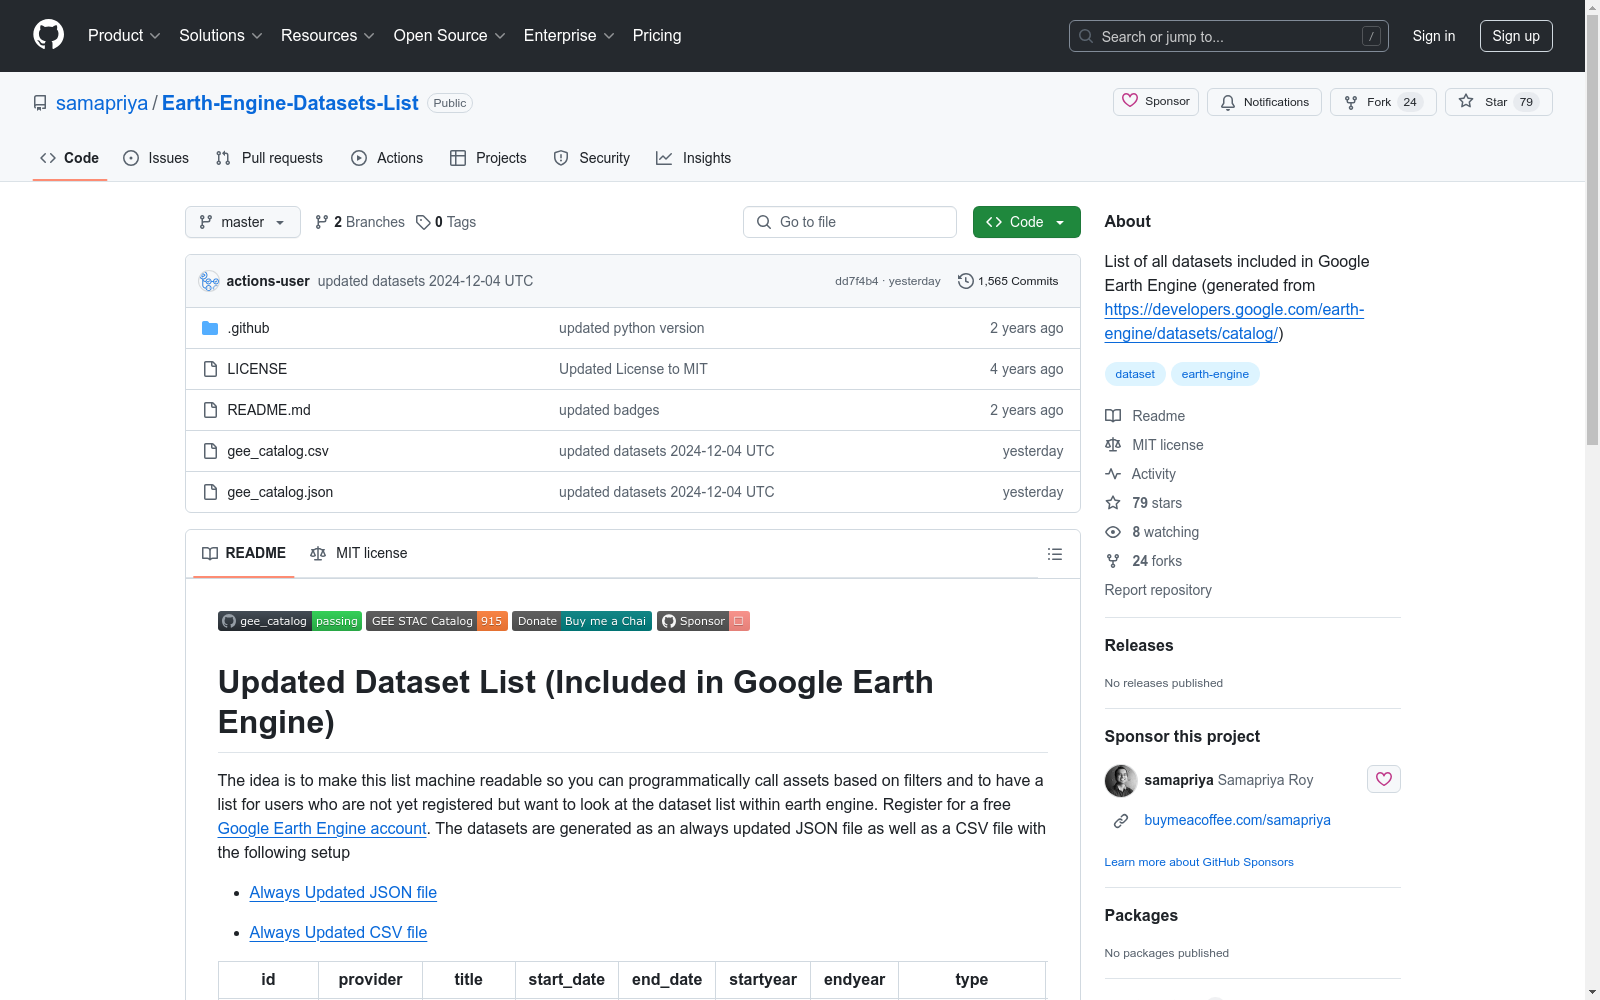Click the Go to file input
This screenshot has width=1600, height=1000.
850,222
